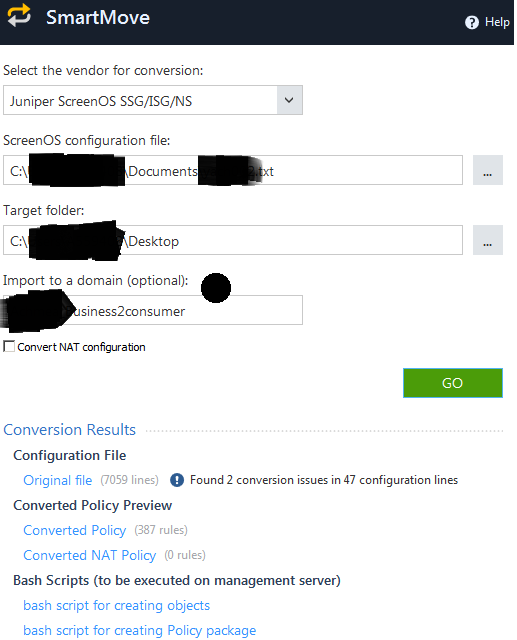Click the Conversion Results section heading
Image resolution: width=517 pixels, height=640 pixels.
click(69, 430)
